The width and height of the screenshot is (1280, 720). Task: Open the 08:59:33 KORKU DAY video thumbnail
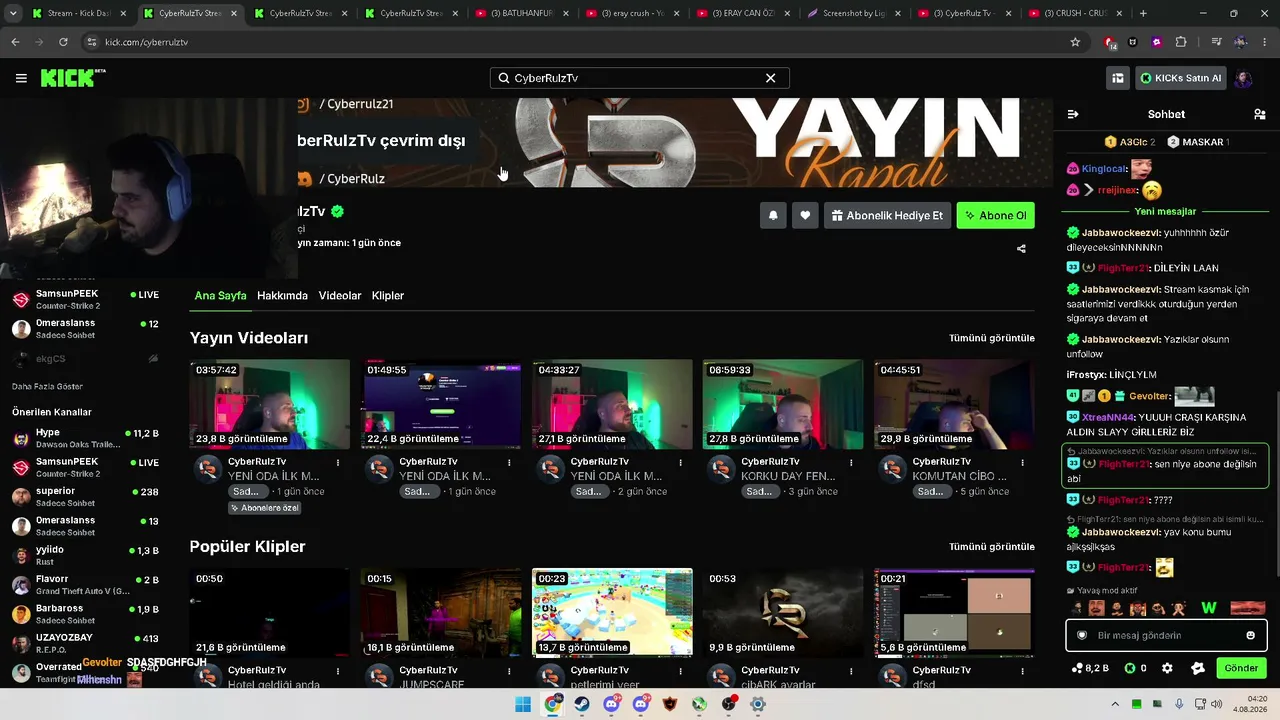pos(783,404)
